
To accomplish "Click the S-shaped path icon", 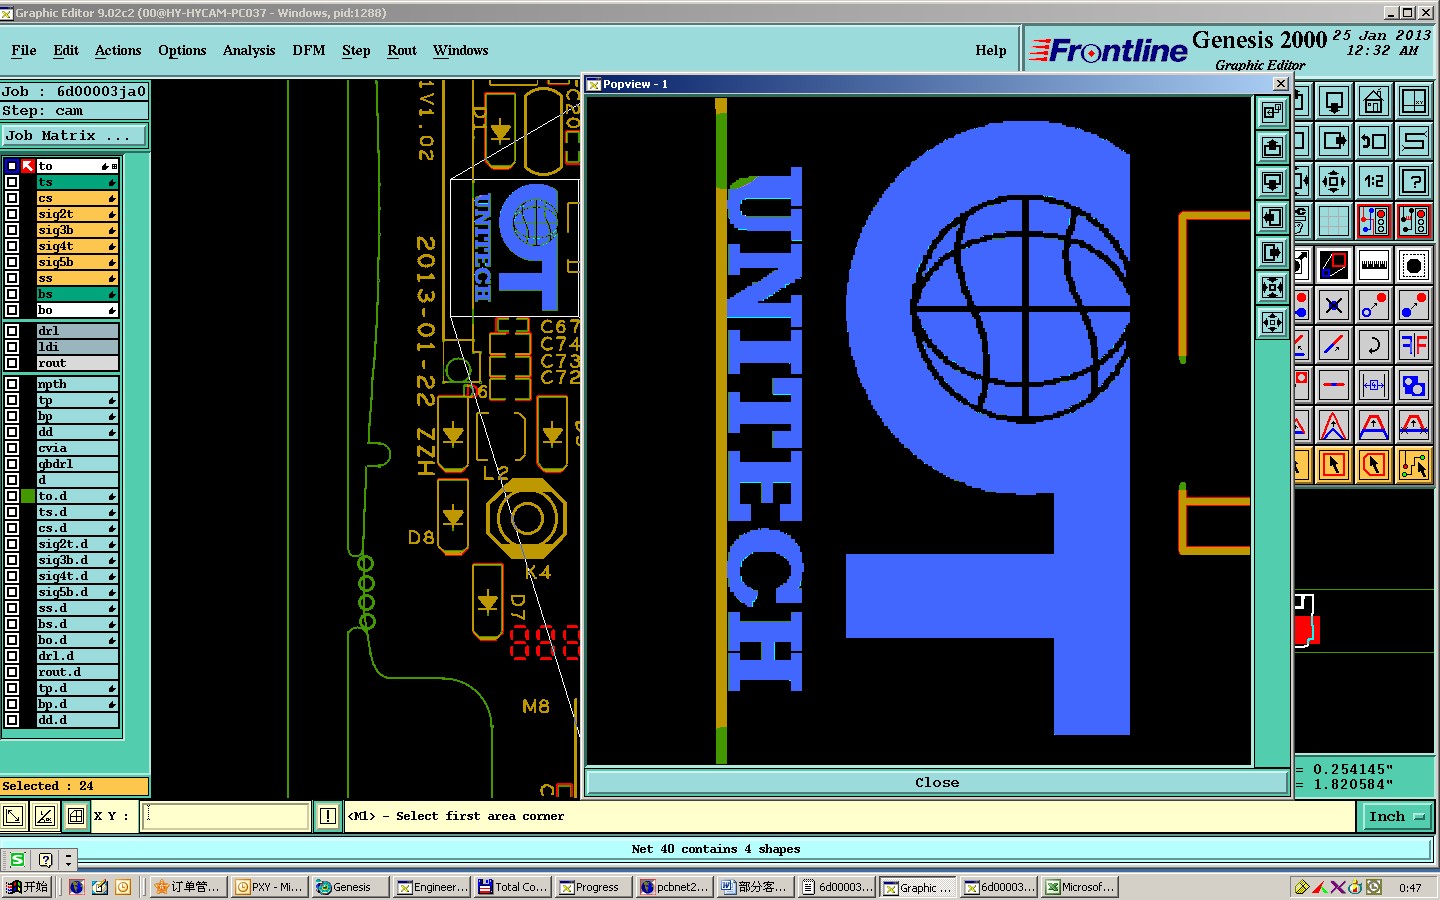I will click(1414, 141).
